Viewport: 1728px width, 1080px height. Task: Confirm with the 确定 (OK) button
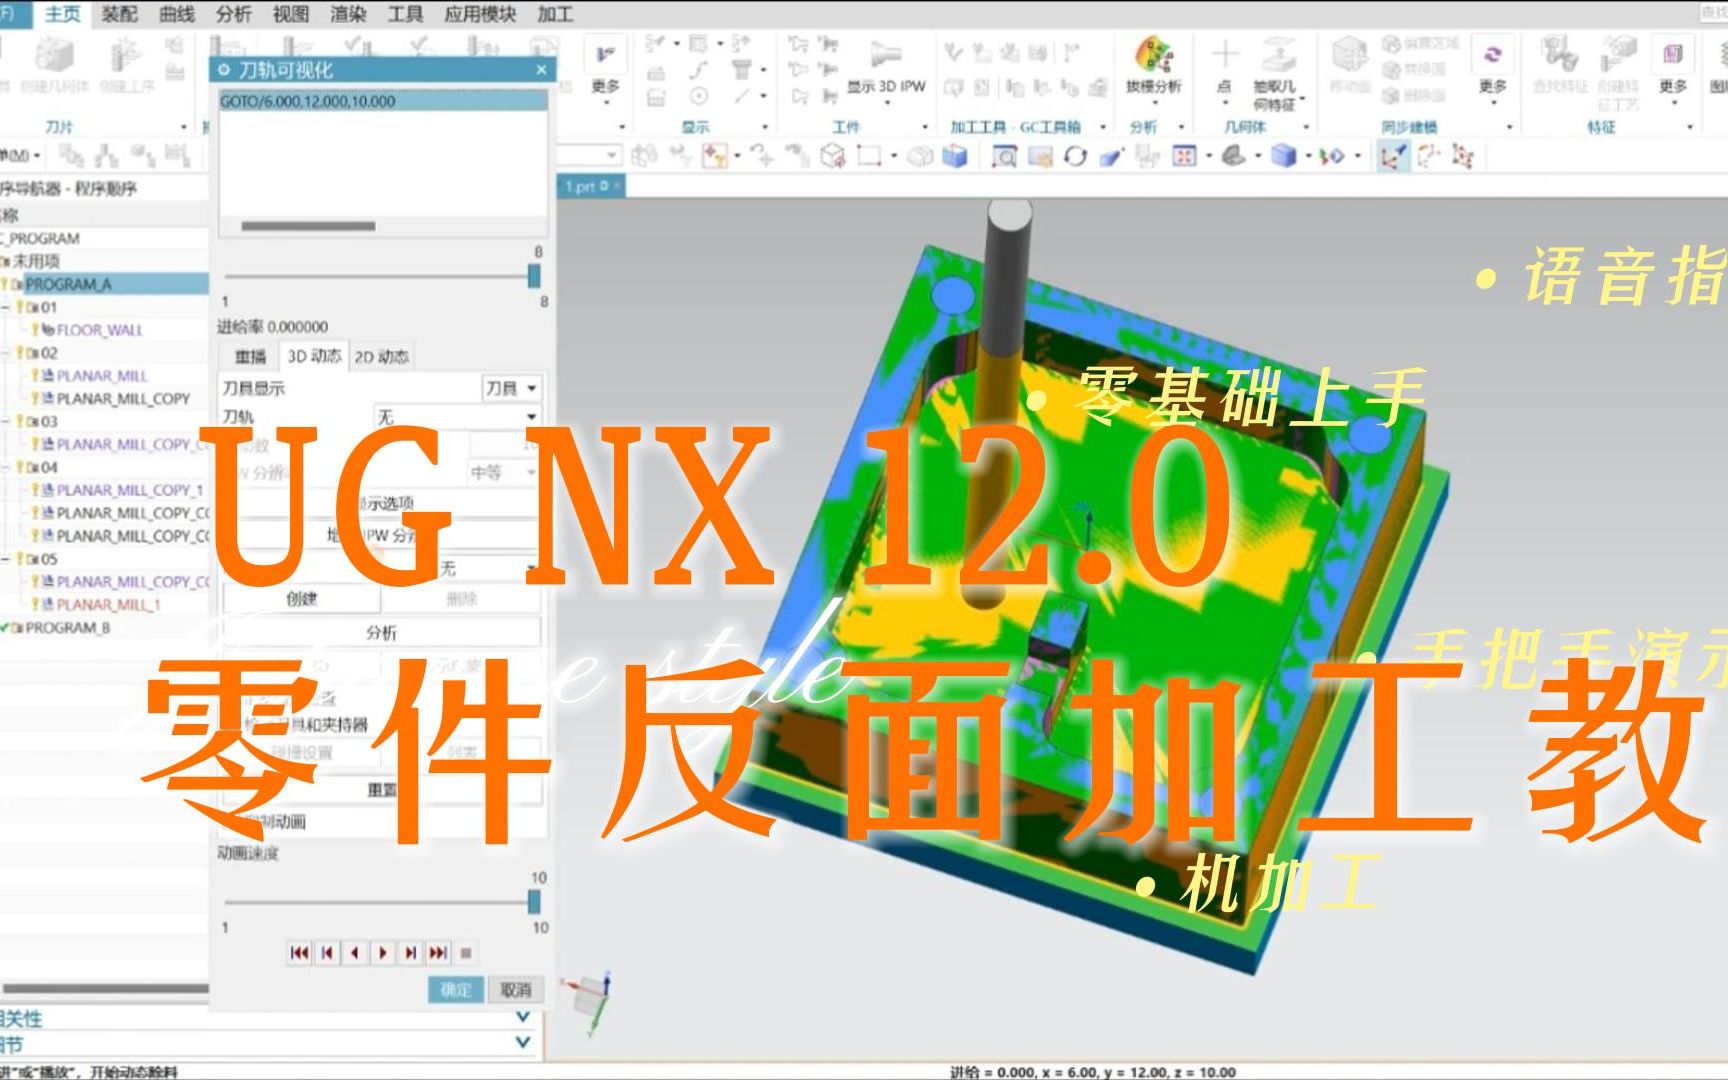(x=455, y=990)
